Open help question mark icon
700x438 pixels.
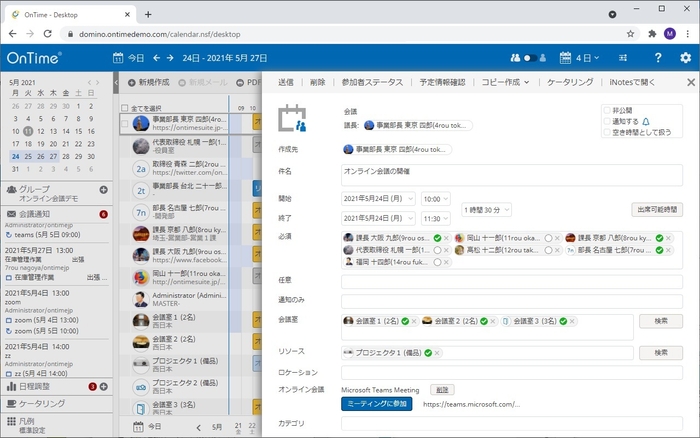[658, 58]
